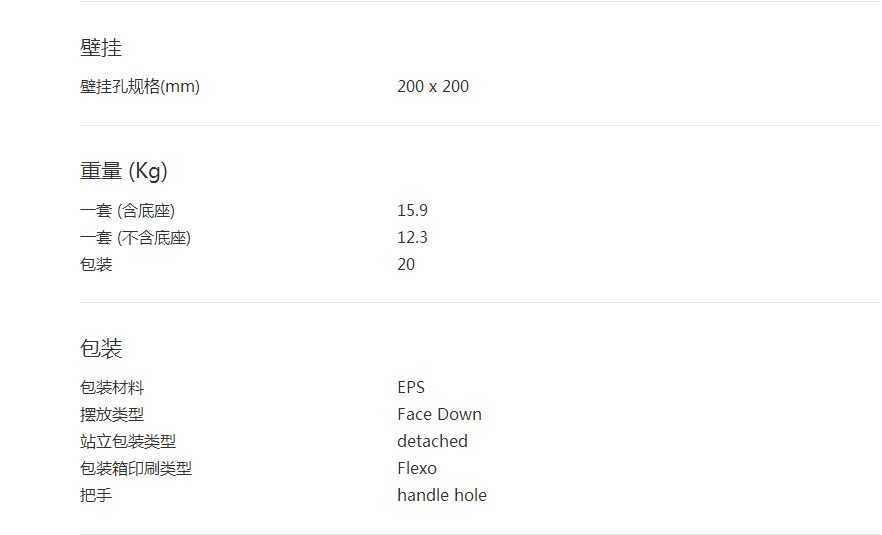Click the 壁挂 section heading

(101, 47)
